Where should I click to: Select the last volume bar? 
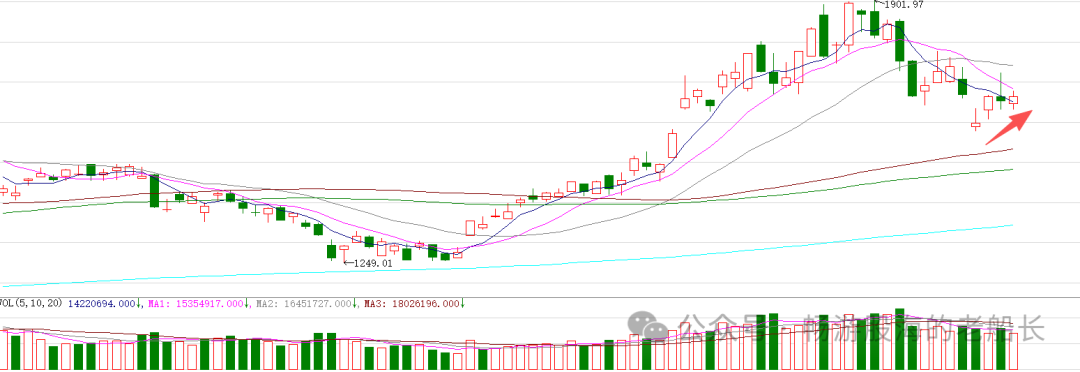click(1013, 351)
